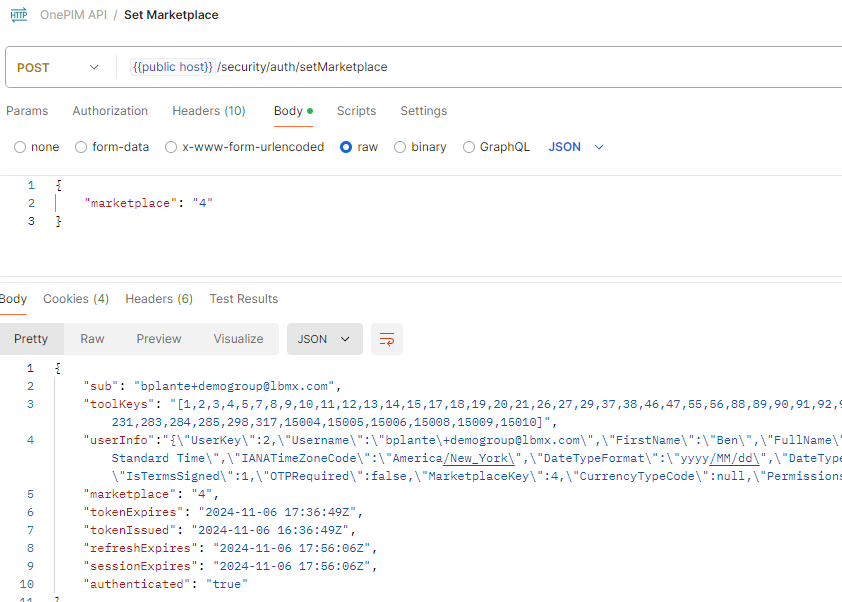Image resolution: width=842 pixels, height=602 pixels.
Task: Switch response view to Raw
Action: click(x=92, y=339)
